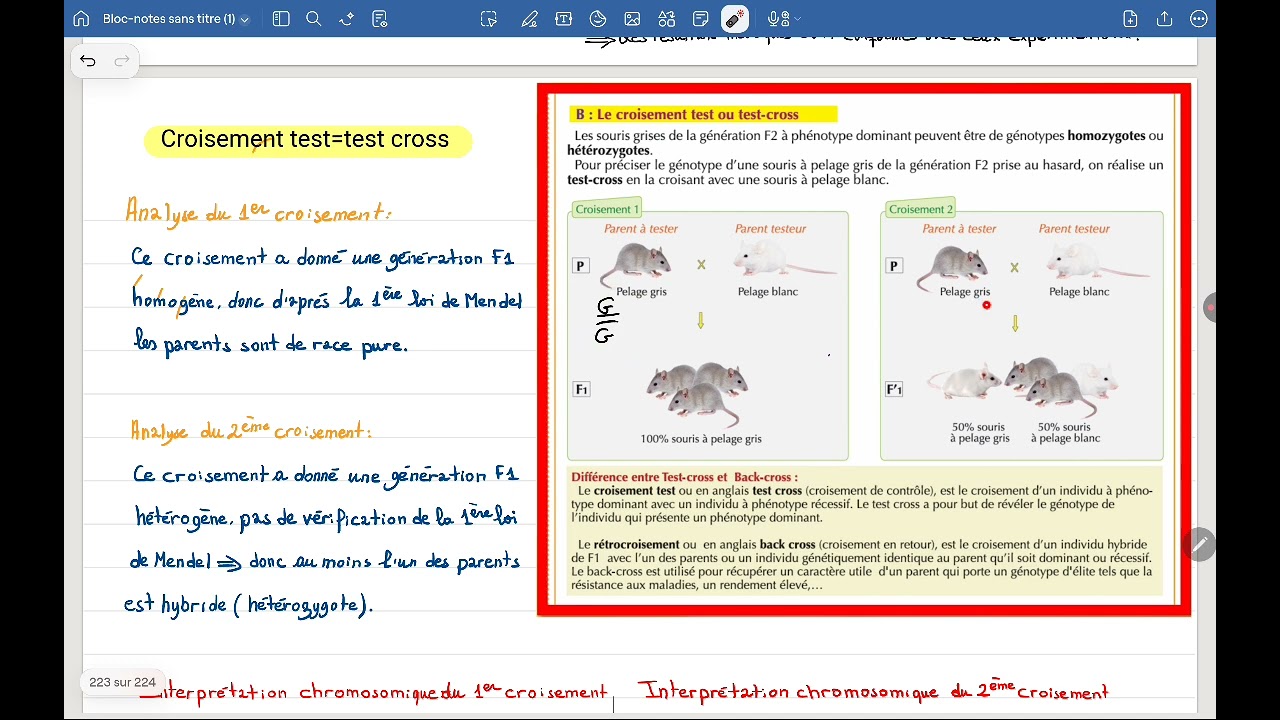The height and width of the screenshot is (720, 1280).
Task: Tap the handwritten 'Analyse du 2ème croisement' heading
Action: (x=250, y=430)
